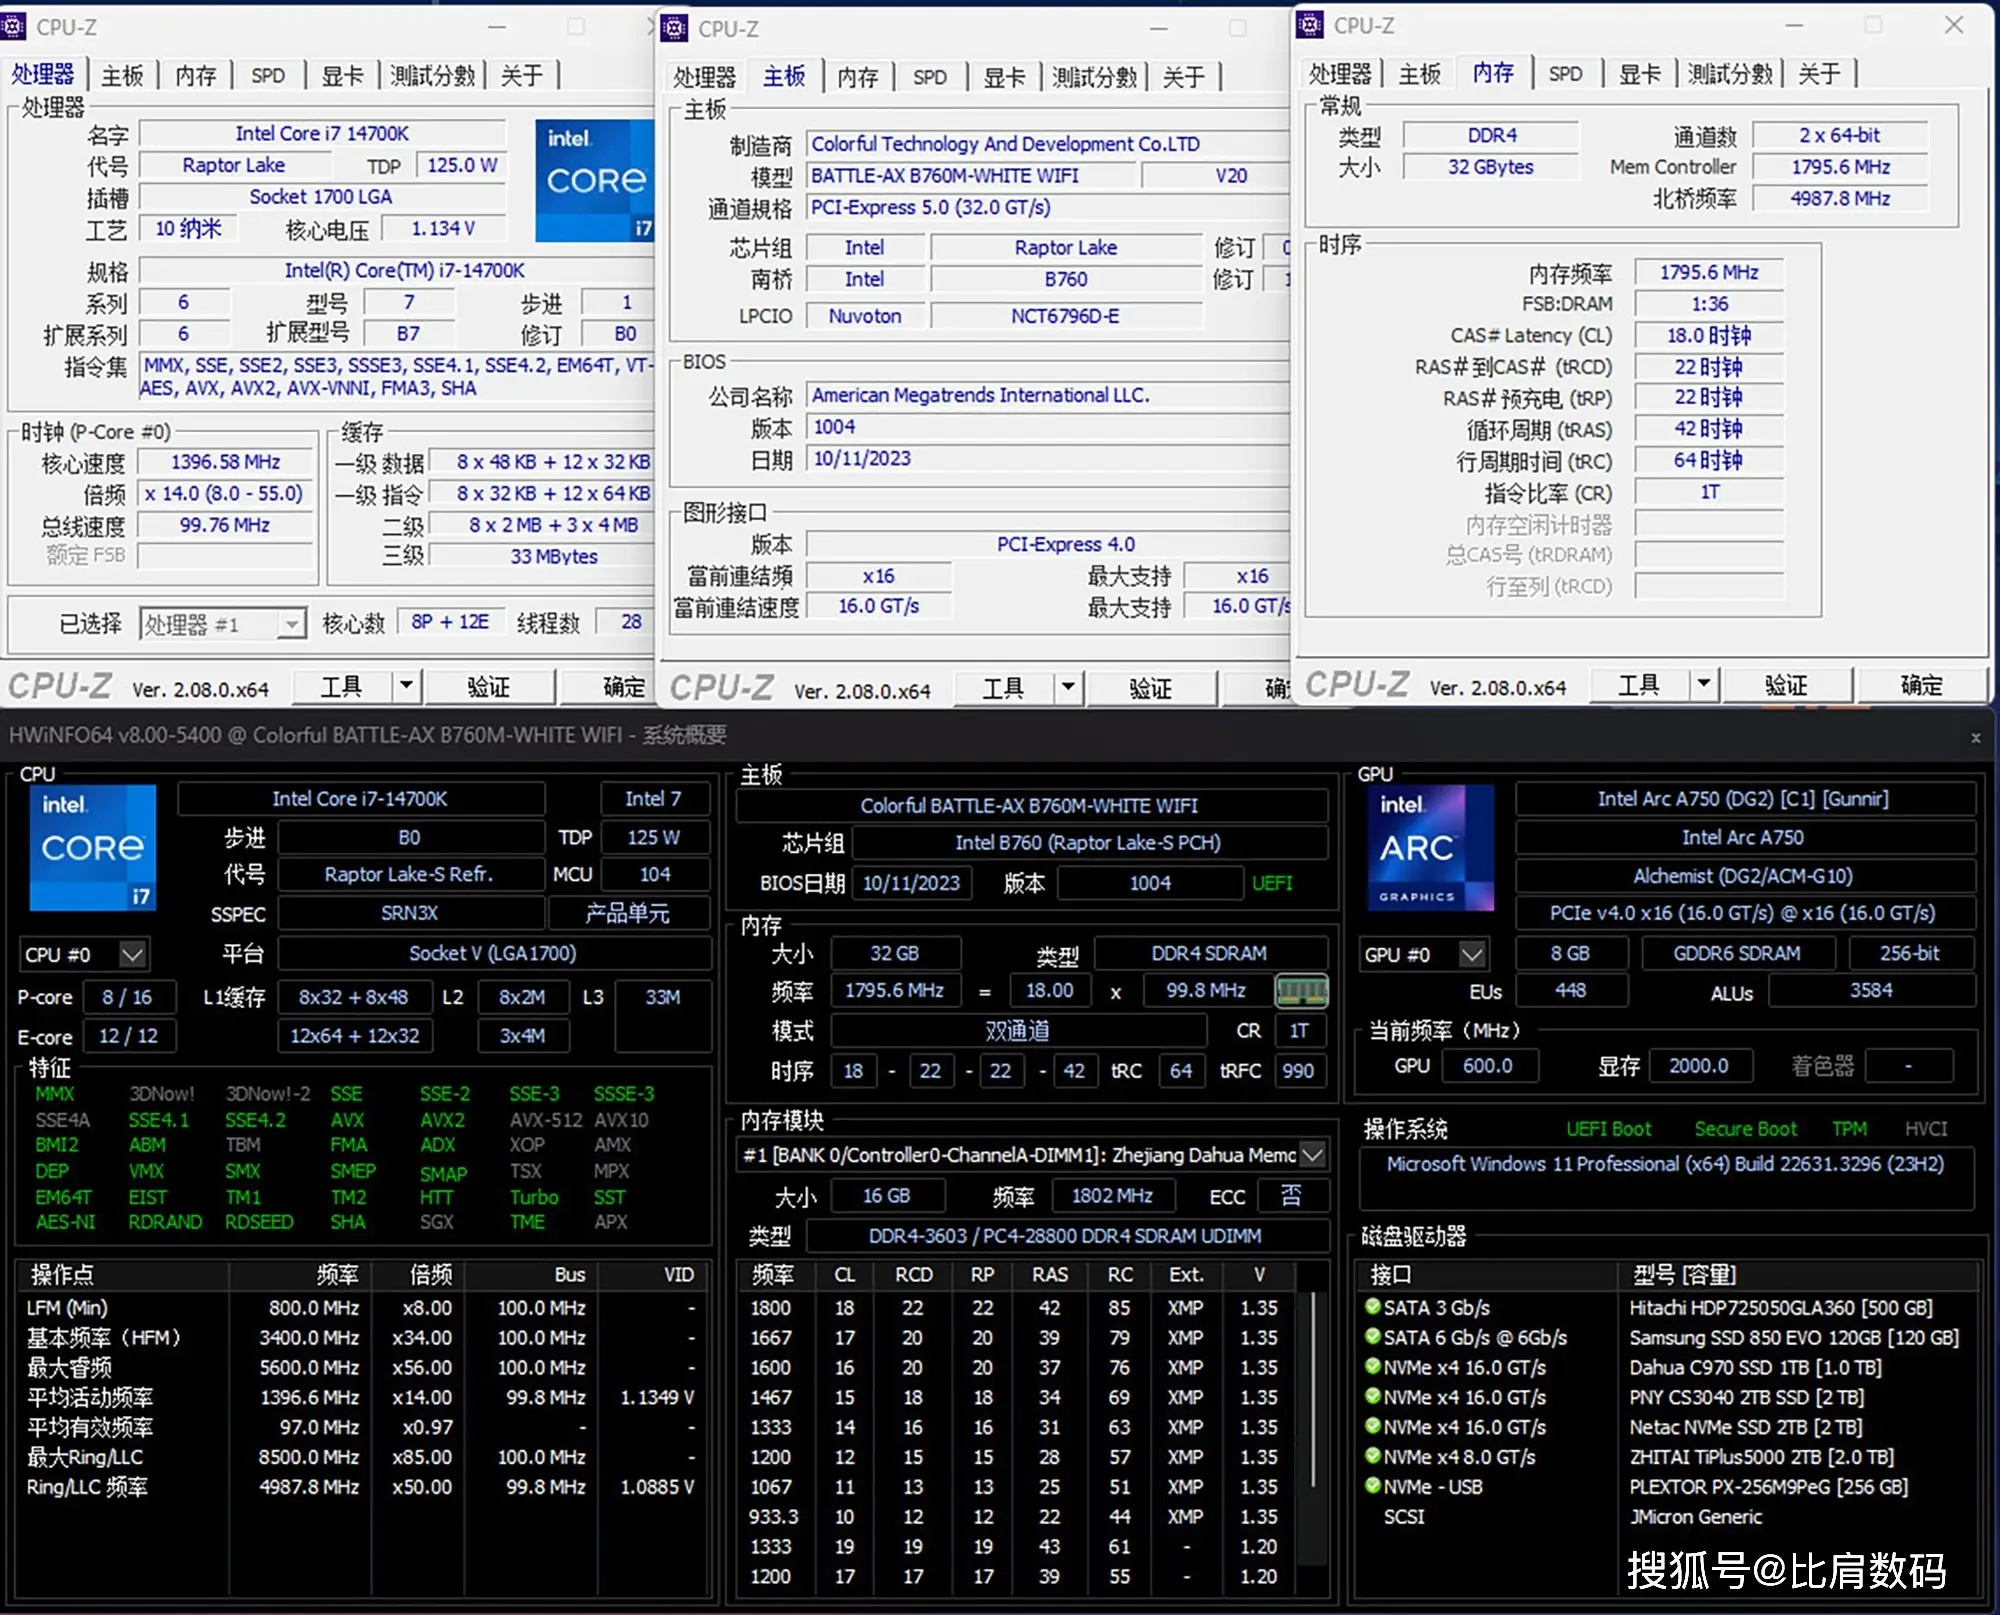This screenshot has height=1615, width=2000.
Task: Select the 最大睿频 operating point row
Action: (362, 1367)
